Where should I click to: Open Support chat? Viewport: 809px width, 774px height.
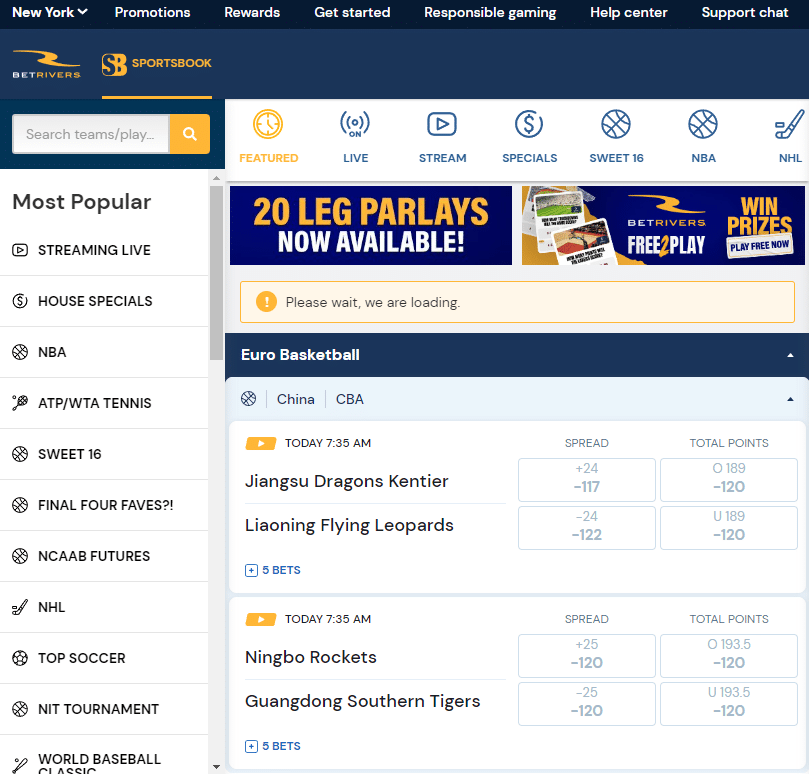tap(744, 13)
